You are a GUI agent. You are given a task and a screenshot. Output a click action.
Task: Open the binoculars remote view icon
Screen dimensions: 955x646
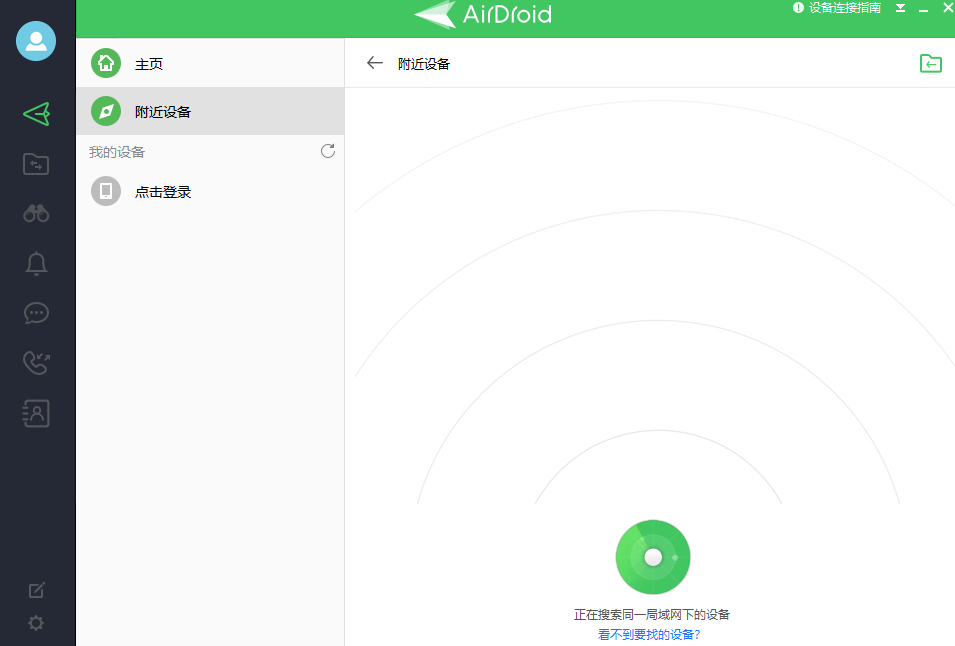tap(36, 214)
